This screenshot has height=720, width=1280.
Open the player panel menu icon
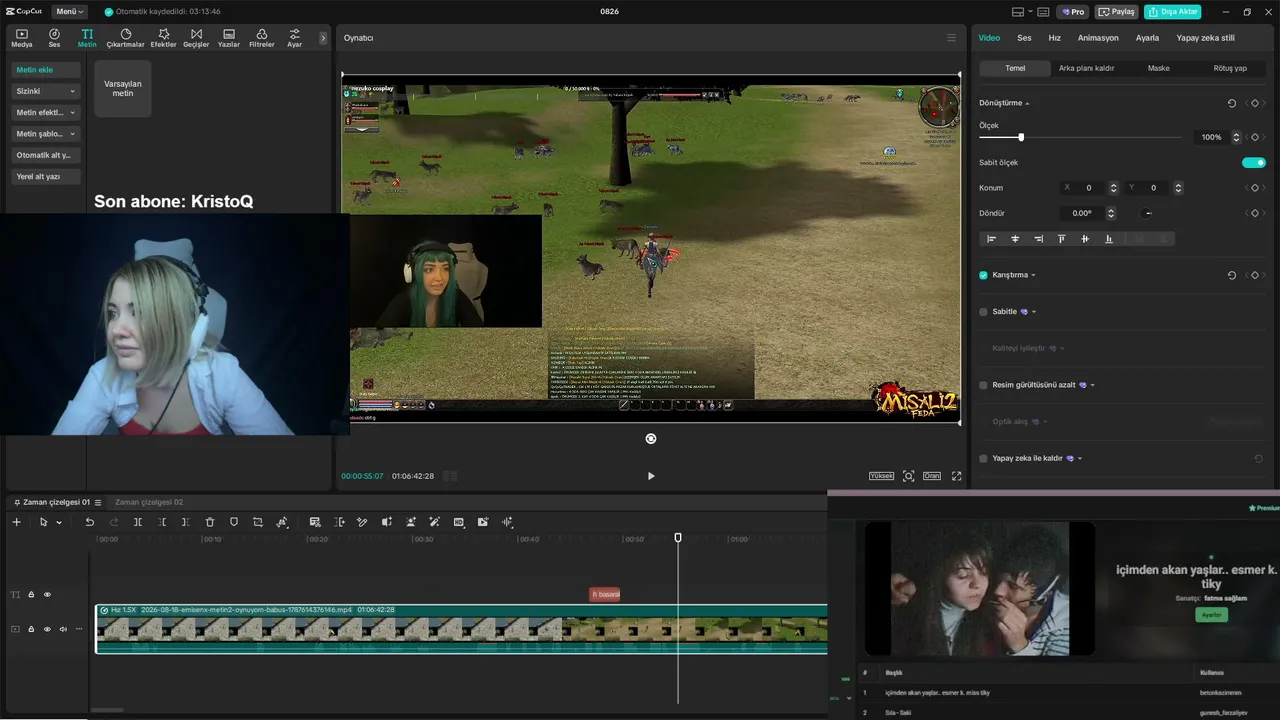pyautogui.click(x=951, y=38)
